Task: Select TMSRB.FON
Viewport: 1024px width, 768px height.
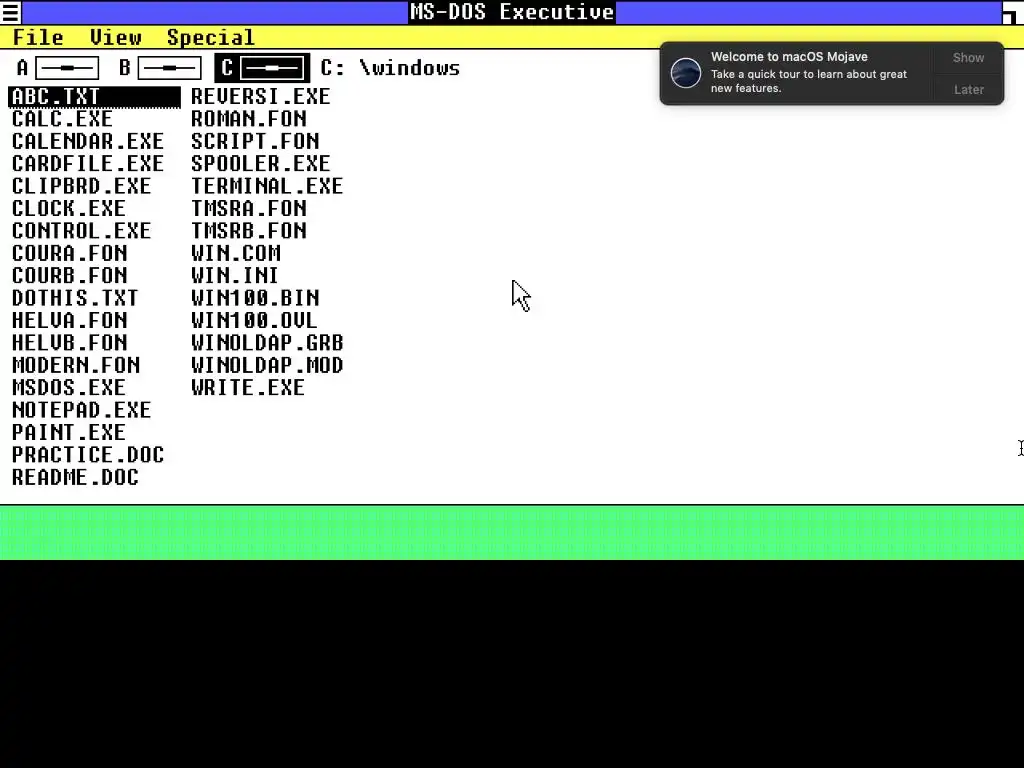Action: click(248, 231)
